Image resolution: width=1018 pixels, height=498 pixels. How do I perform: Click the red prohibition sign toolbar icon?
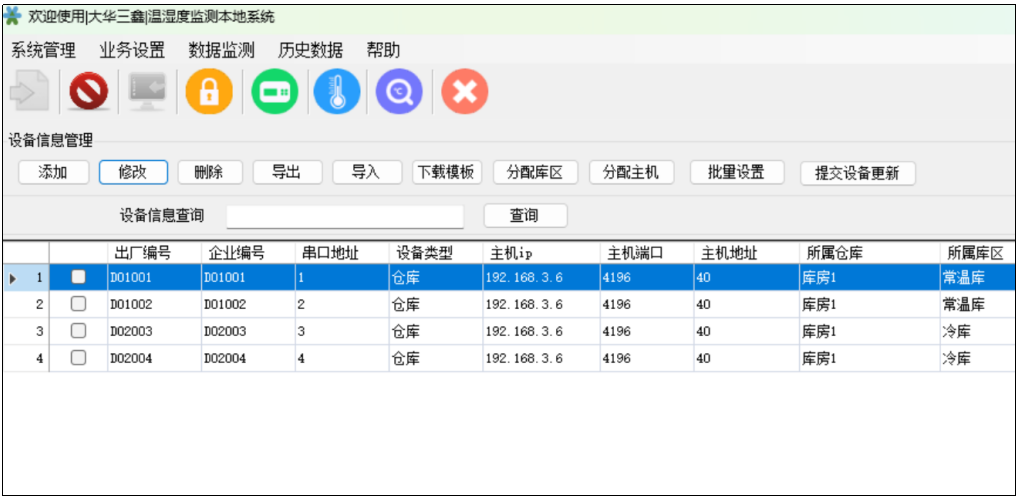pos(89,93)
